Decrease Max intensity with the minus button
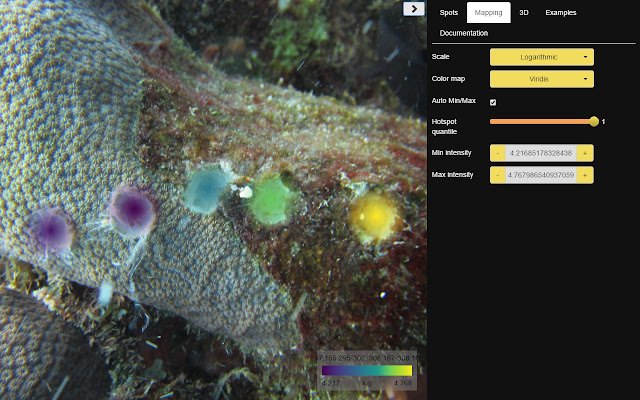The height and width of the screenshot is (400, 640). point(497,175)
